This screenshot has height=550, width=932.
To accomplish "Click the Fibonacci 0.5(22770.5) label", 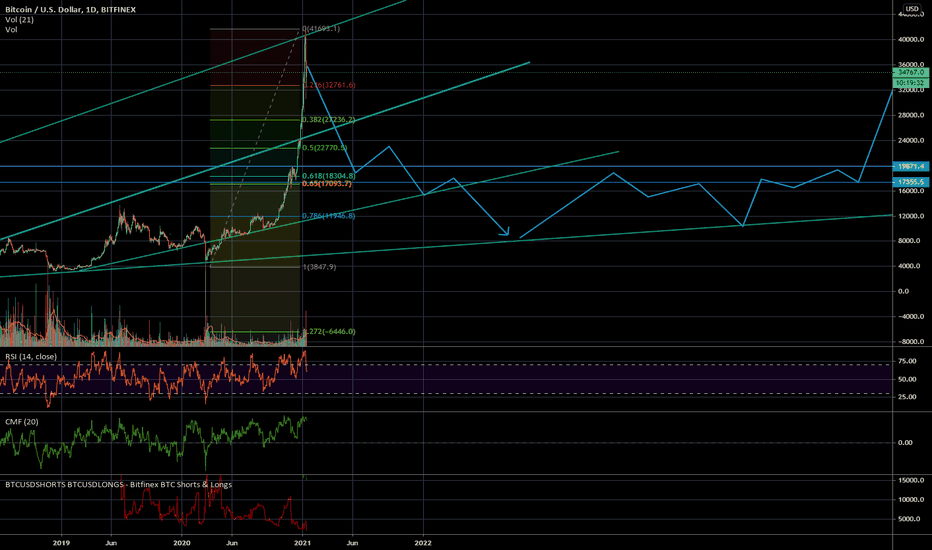I will (x=325, y=147).
